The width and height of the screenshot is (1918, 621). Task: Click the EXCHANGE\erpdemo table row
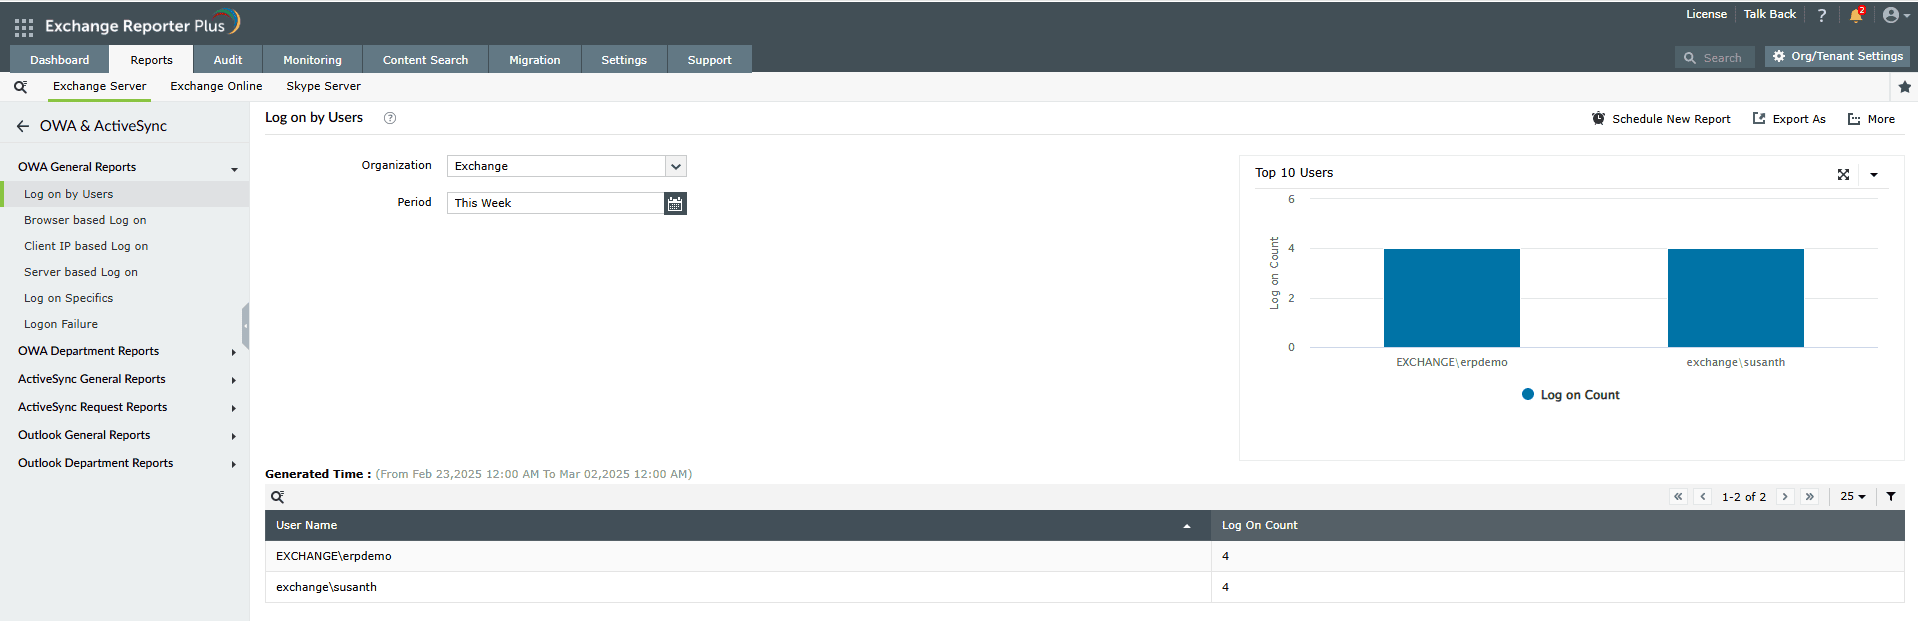(x=1084, y=556)
